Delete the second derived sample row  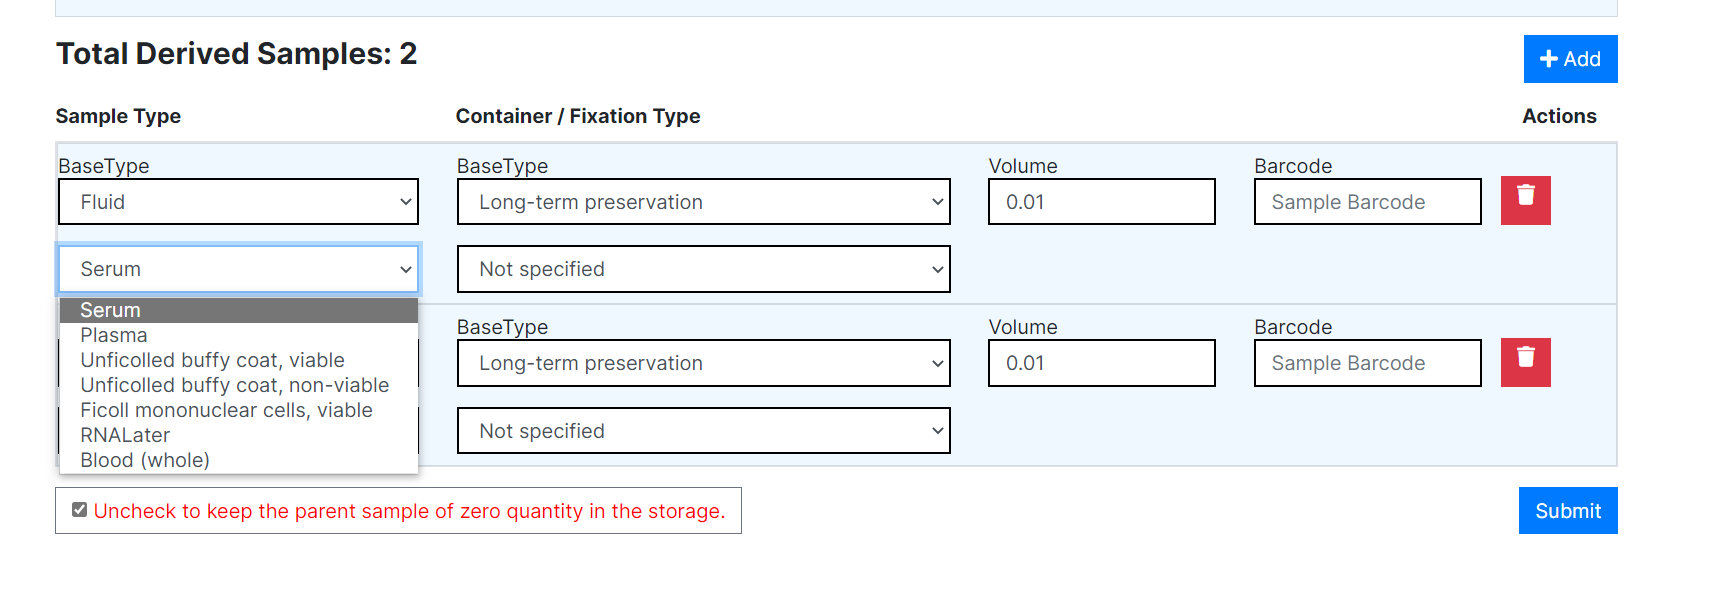(1525, 362)
